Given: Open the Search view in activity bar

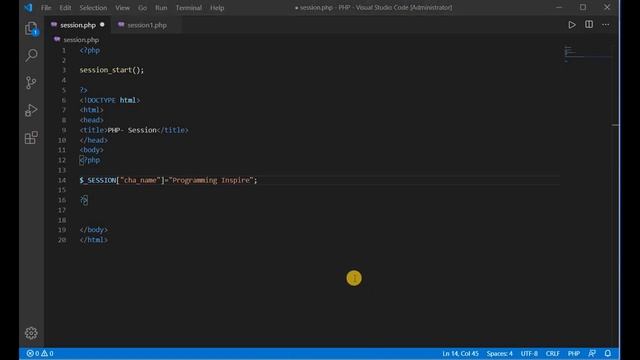Looking at the screenshot, I should [31, 55].
